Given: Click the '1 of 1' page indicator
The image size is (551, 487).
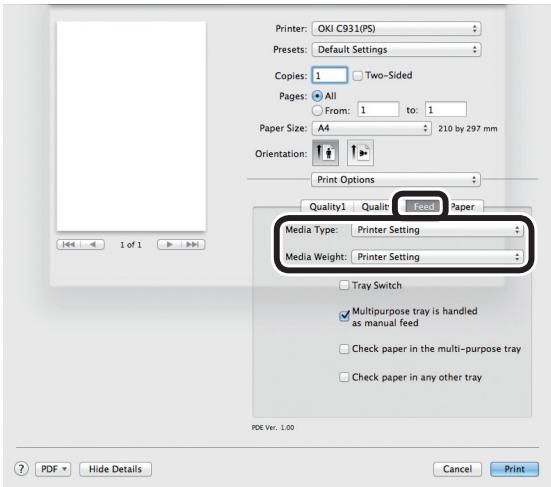Looking at the screenshot, I should point(131,245).
